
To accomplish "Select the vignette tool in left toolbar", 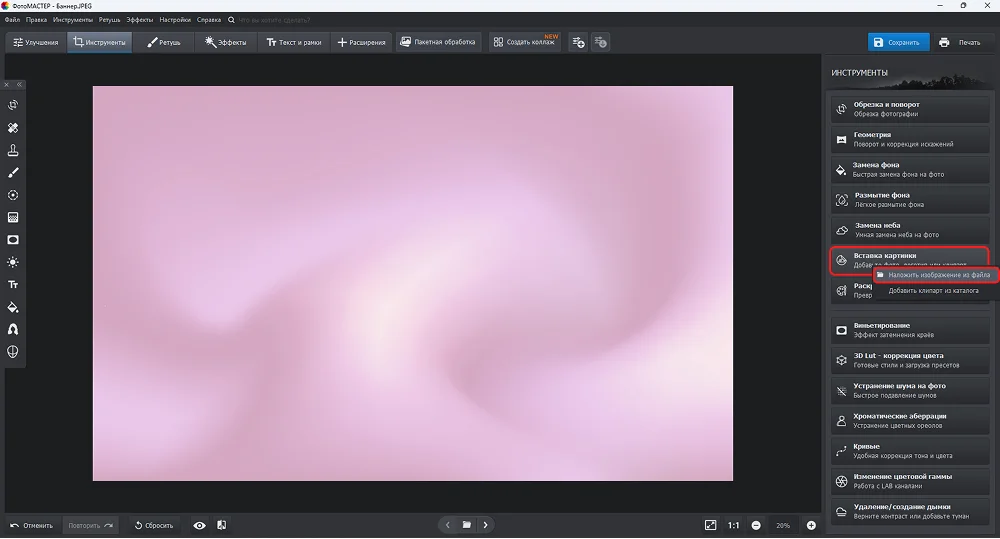I will click(13, 240).
